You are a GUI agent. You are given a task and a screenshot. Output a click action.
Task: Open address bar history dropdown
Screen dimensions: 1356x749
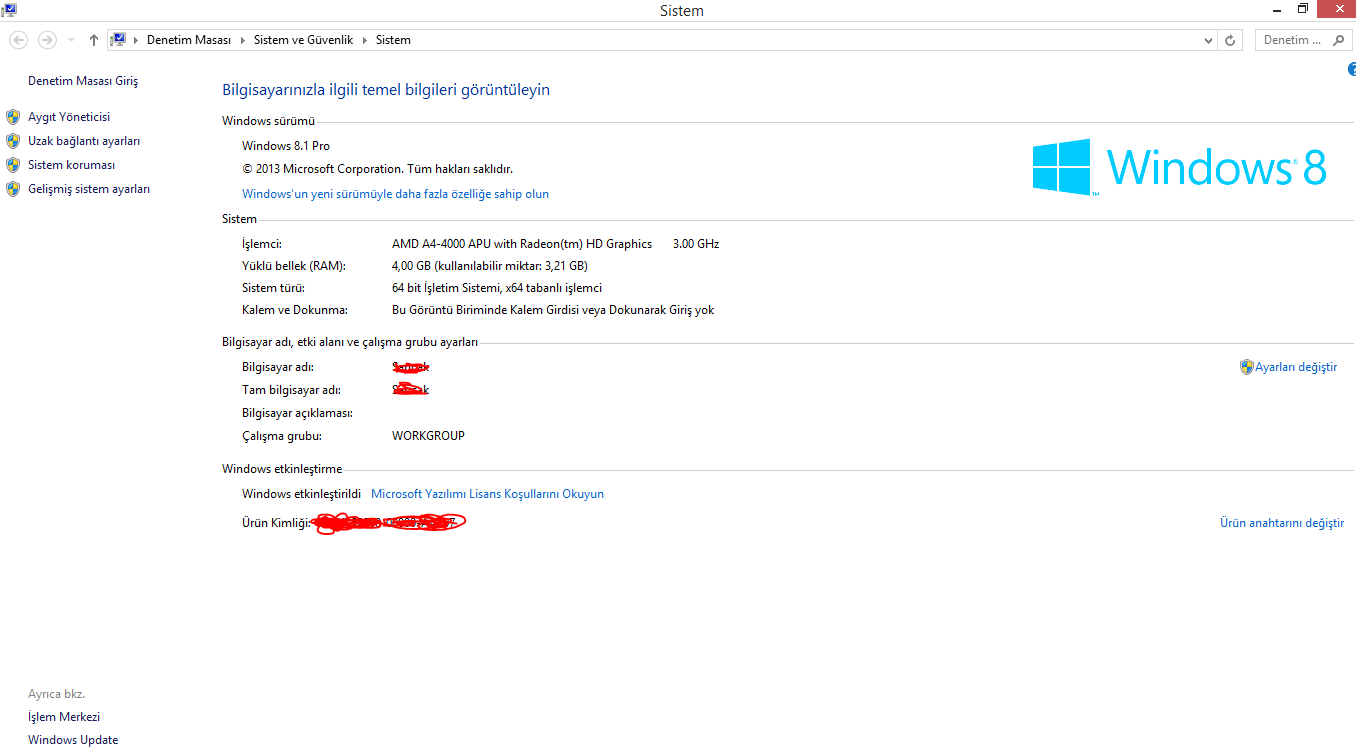click(x=1209, y=40)
